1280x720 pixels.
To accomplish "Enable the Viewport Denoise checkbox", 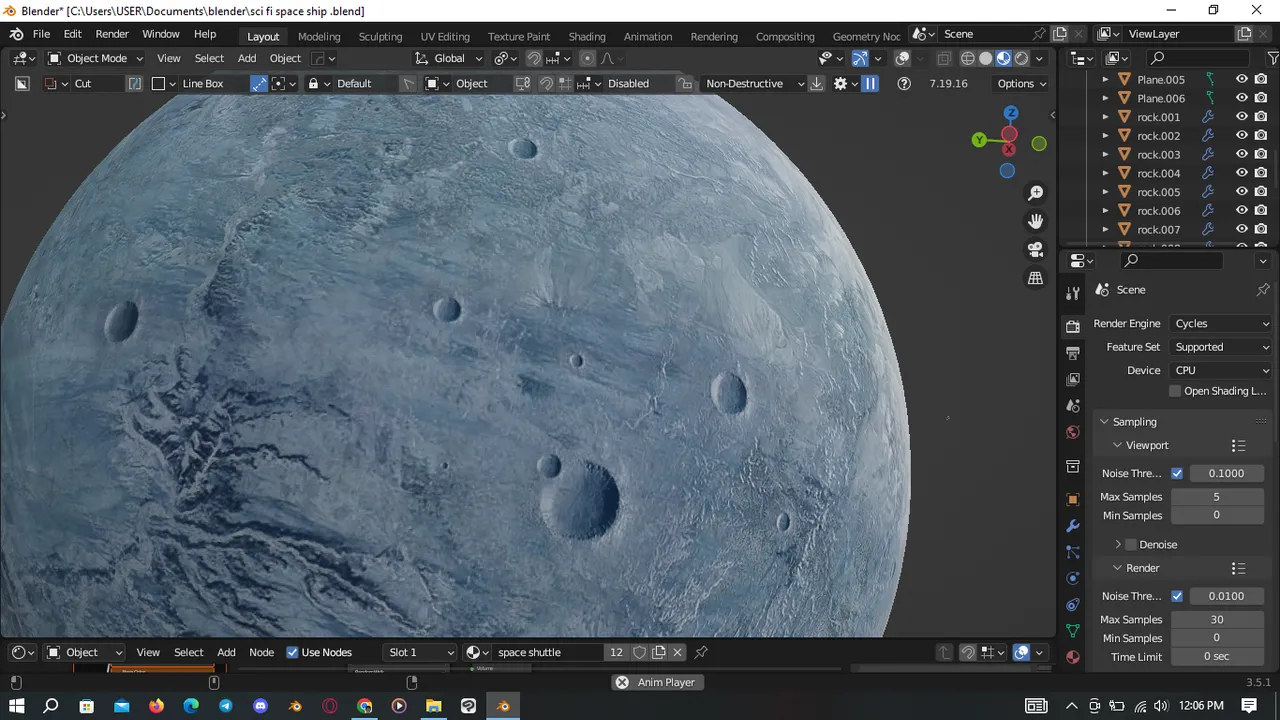I will coord(1131,545).
